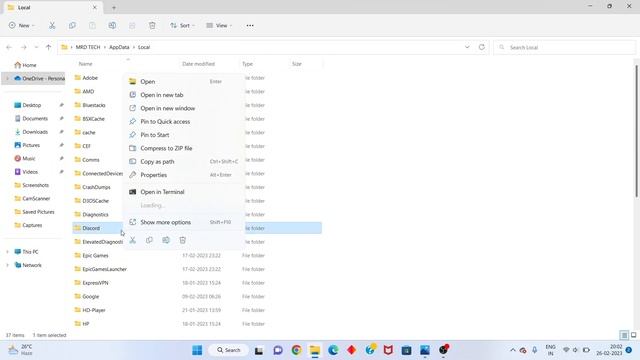Open the View dropdown

pos(219,25)
